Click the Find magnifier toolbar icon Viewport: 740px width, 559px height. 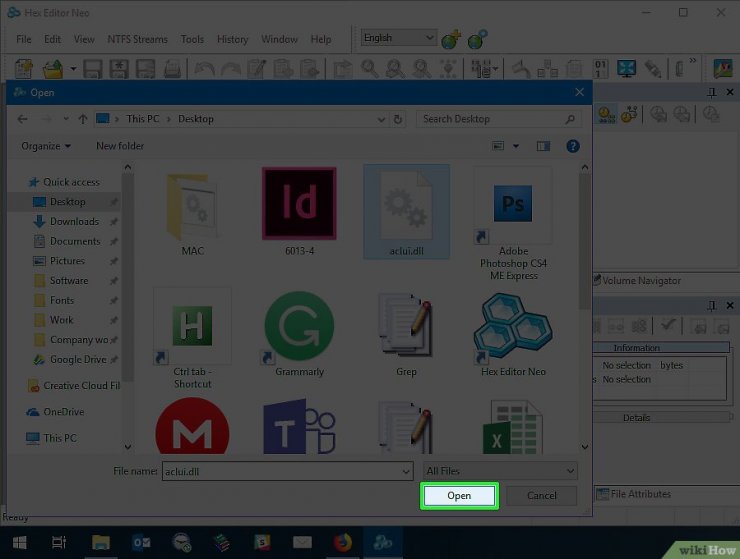[x=370, y=69]
